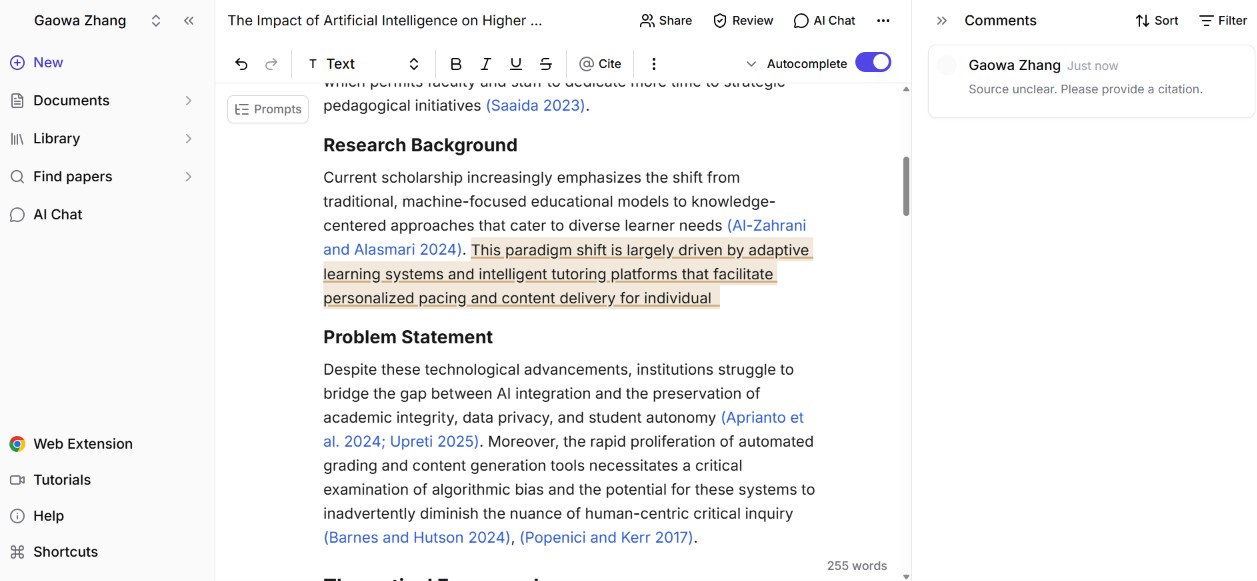Collapse the left sidebar with double chevron
The image size is (1257, 581).
(189, 20)
